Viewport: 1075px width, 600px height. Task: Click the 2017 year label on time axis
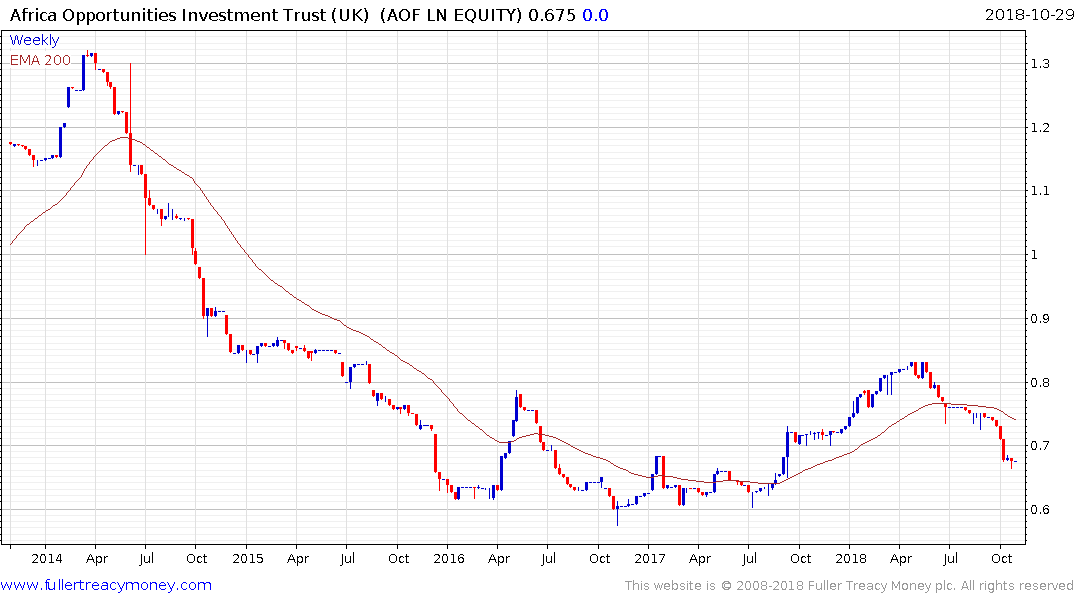(x=650, y=558)
